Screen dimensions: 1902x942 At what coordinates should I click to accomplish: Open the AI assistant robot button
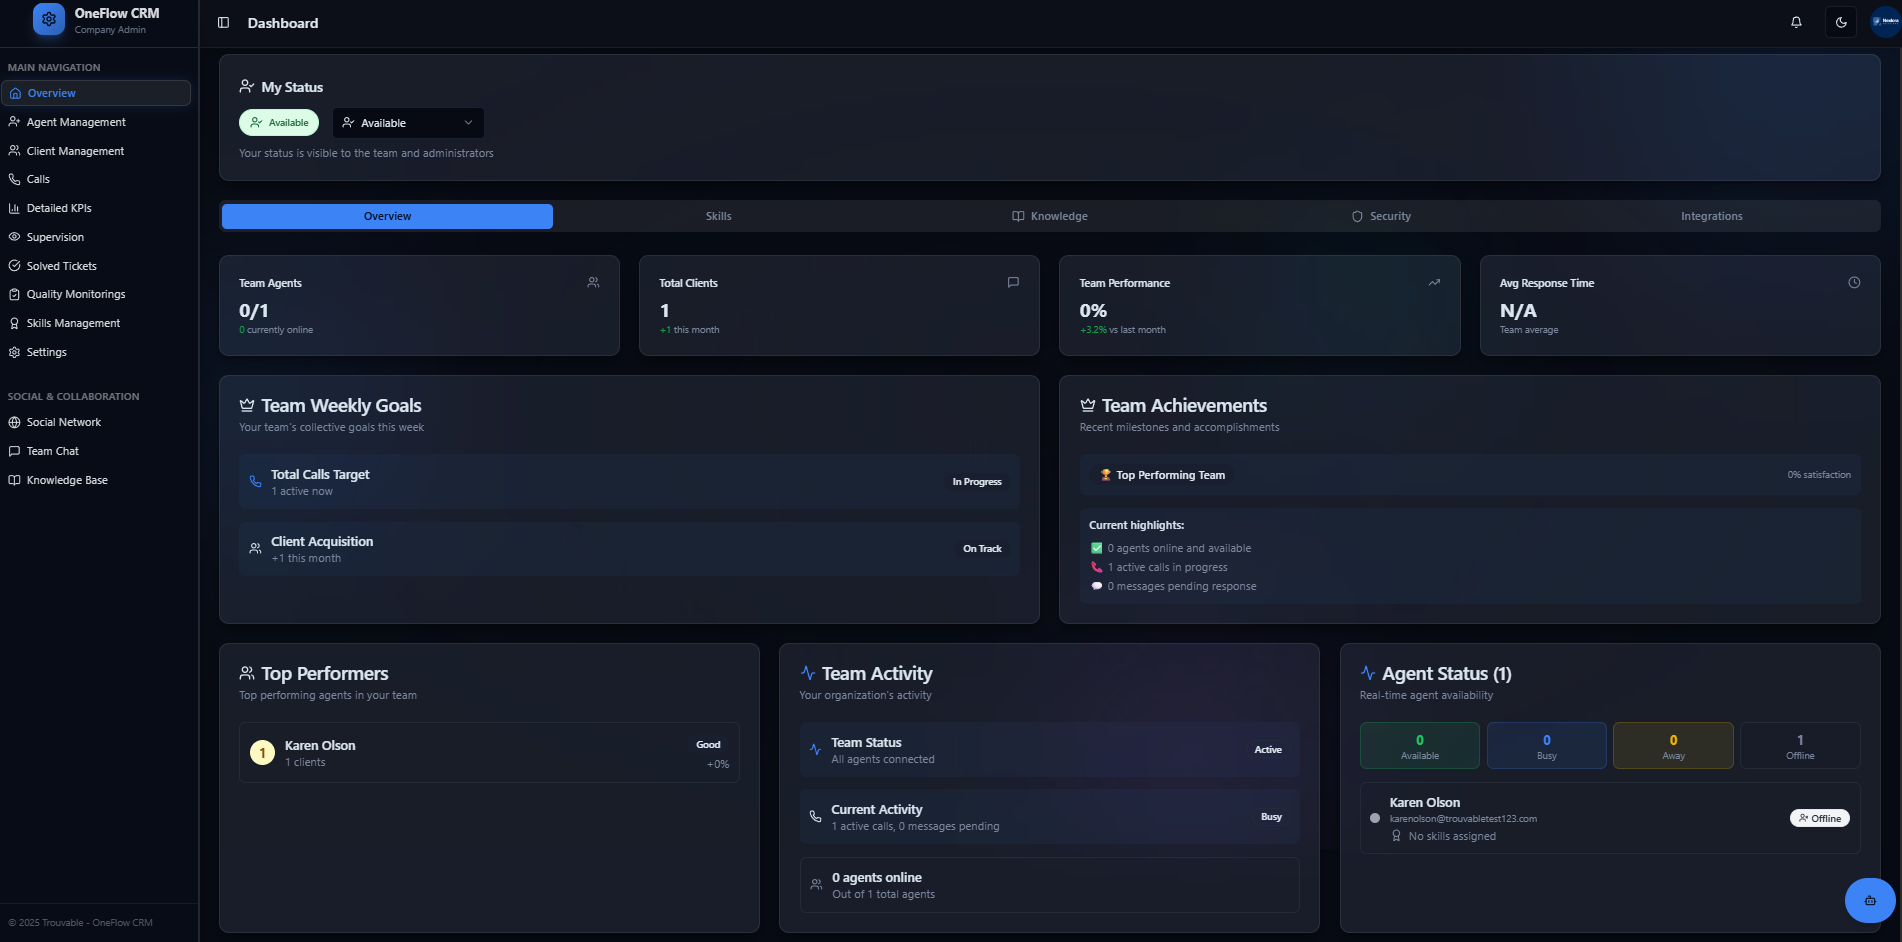[x=1869, y=900]
